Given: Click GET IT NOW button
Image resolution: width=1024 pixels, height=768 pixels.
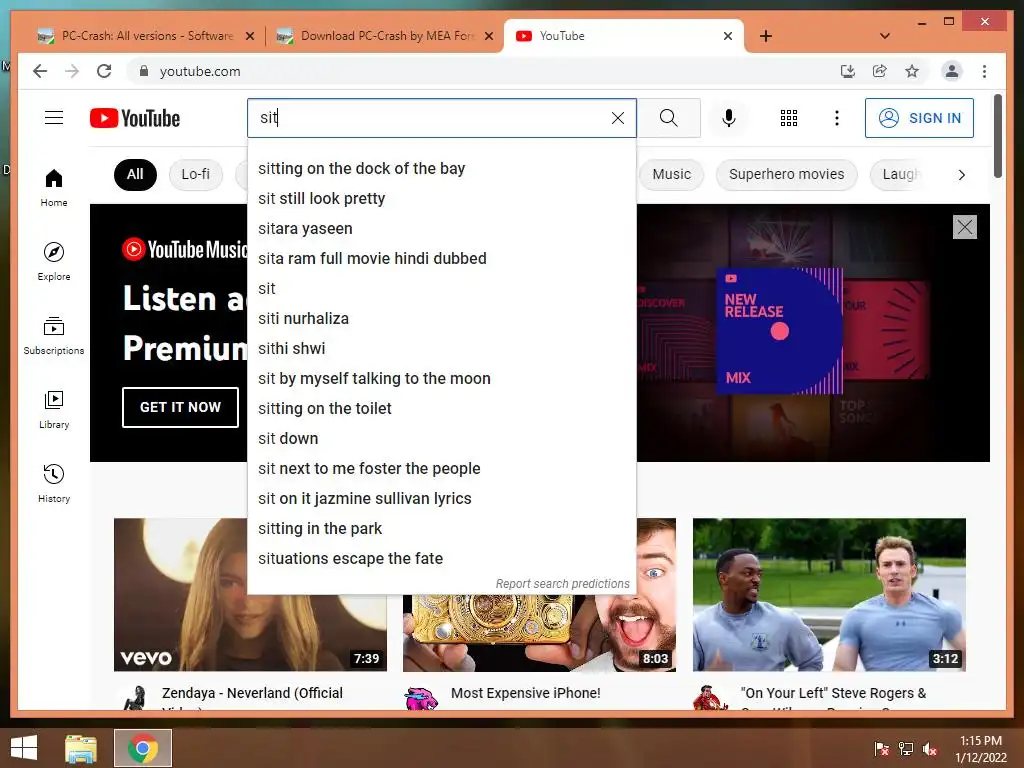Looking at the screenshot, I should [180, 407].
